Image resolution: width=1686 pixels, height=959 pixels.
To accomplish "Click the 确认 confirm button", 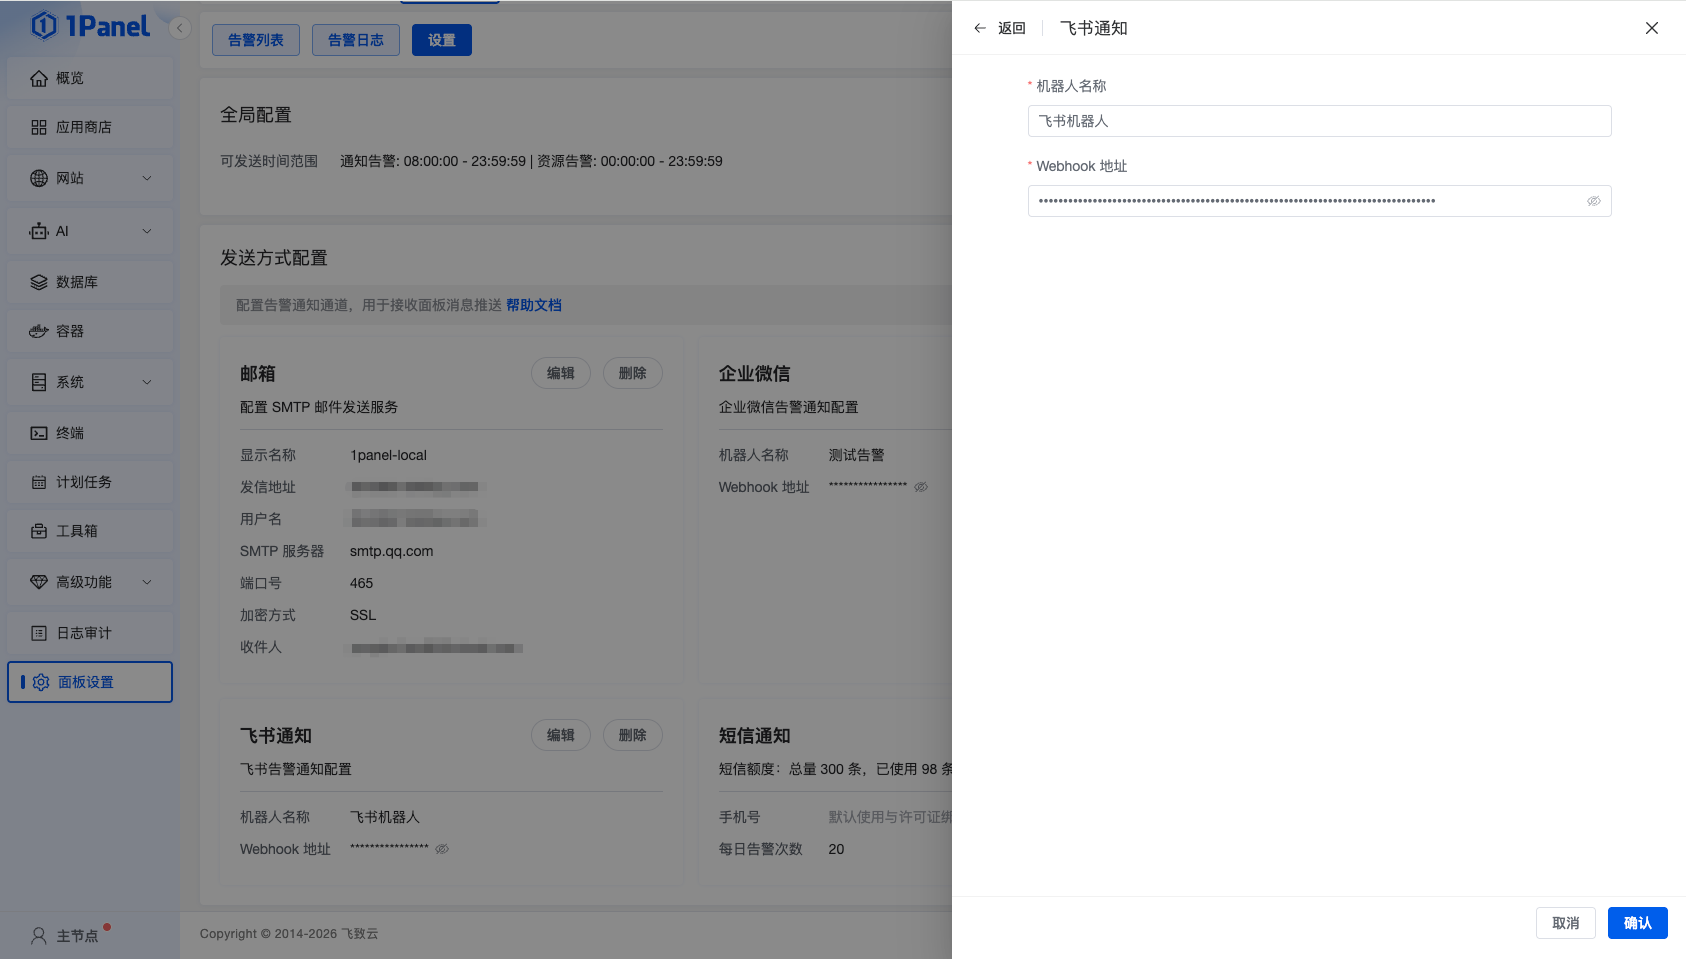I will point(1637,923).
